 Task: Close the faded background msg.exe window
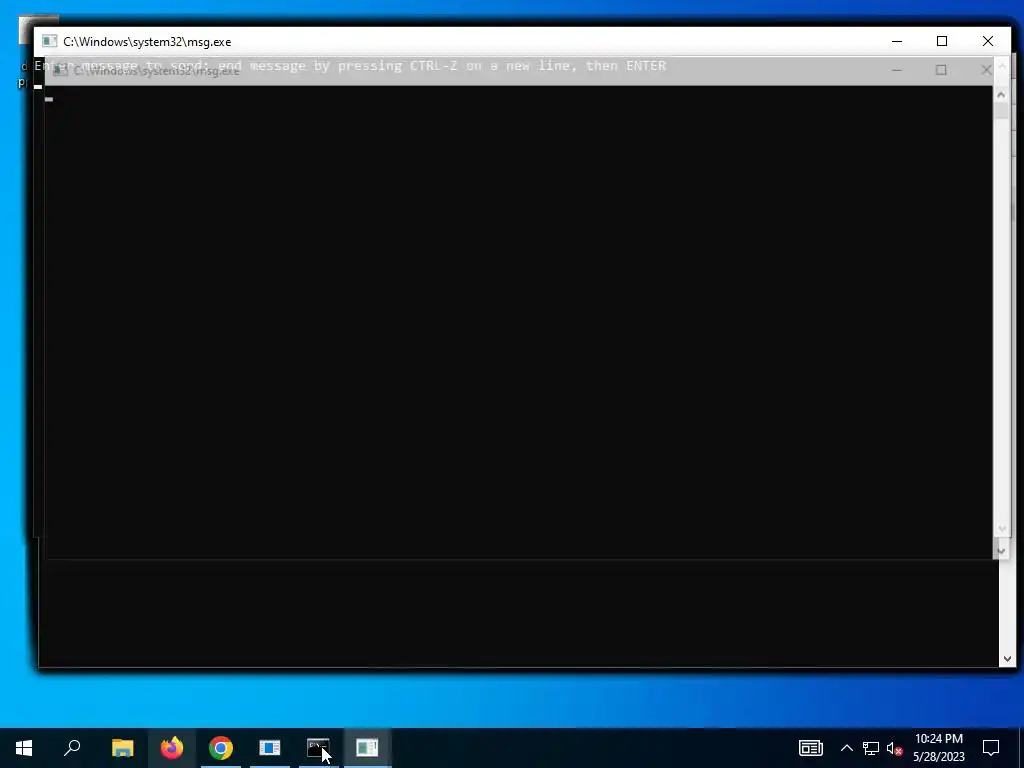pyautogui.click(x=986, y=70)
